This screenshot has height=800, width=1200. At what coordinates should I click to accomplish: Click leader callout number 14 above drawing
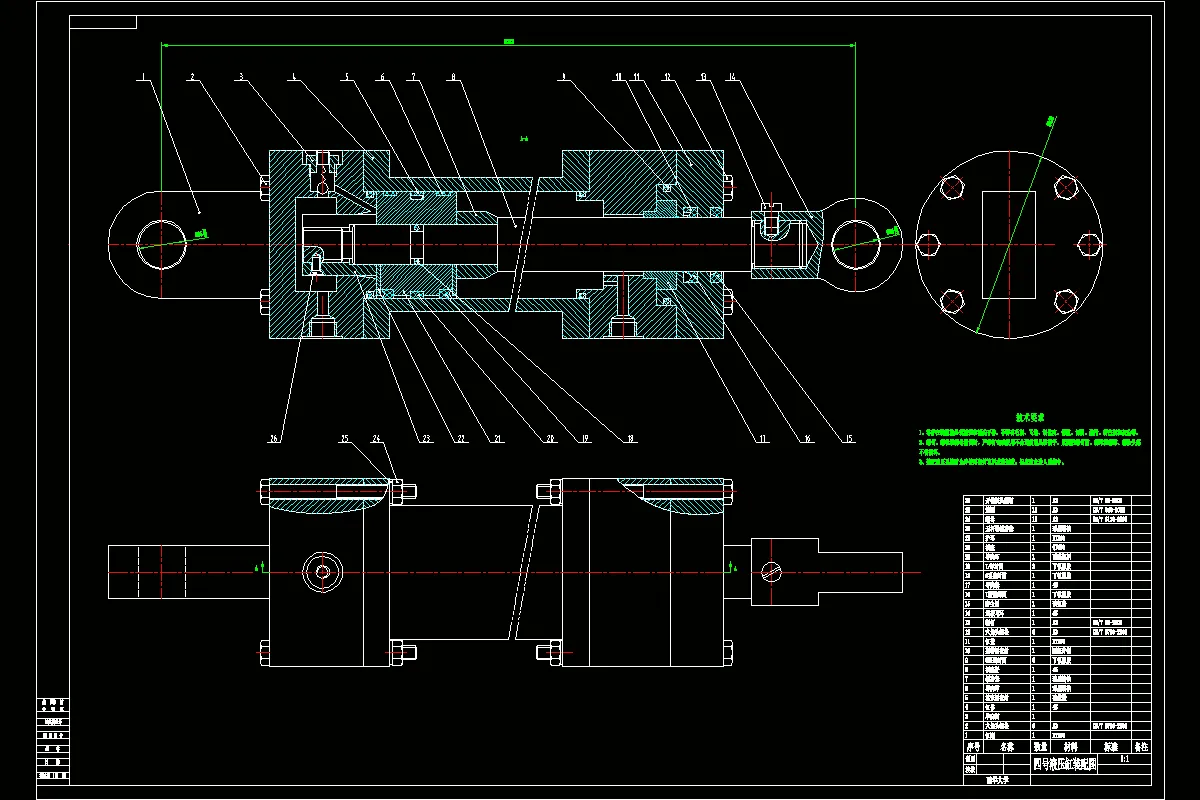pos(733,76)
